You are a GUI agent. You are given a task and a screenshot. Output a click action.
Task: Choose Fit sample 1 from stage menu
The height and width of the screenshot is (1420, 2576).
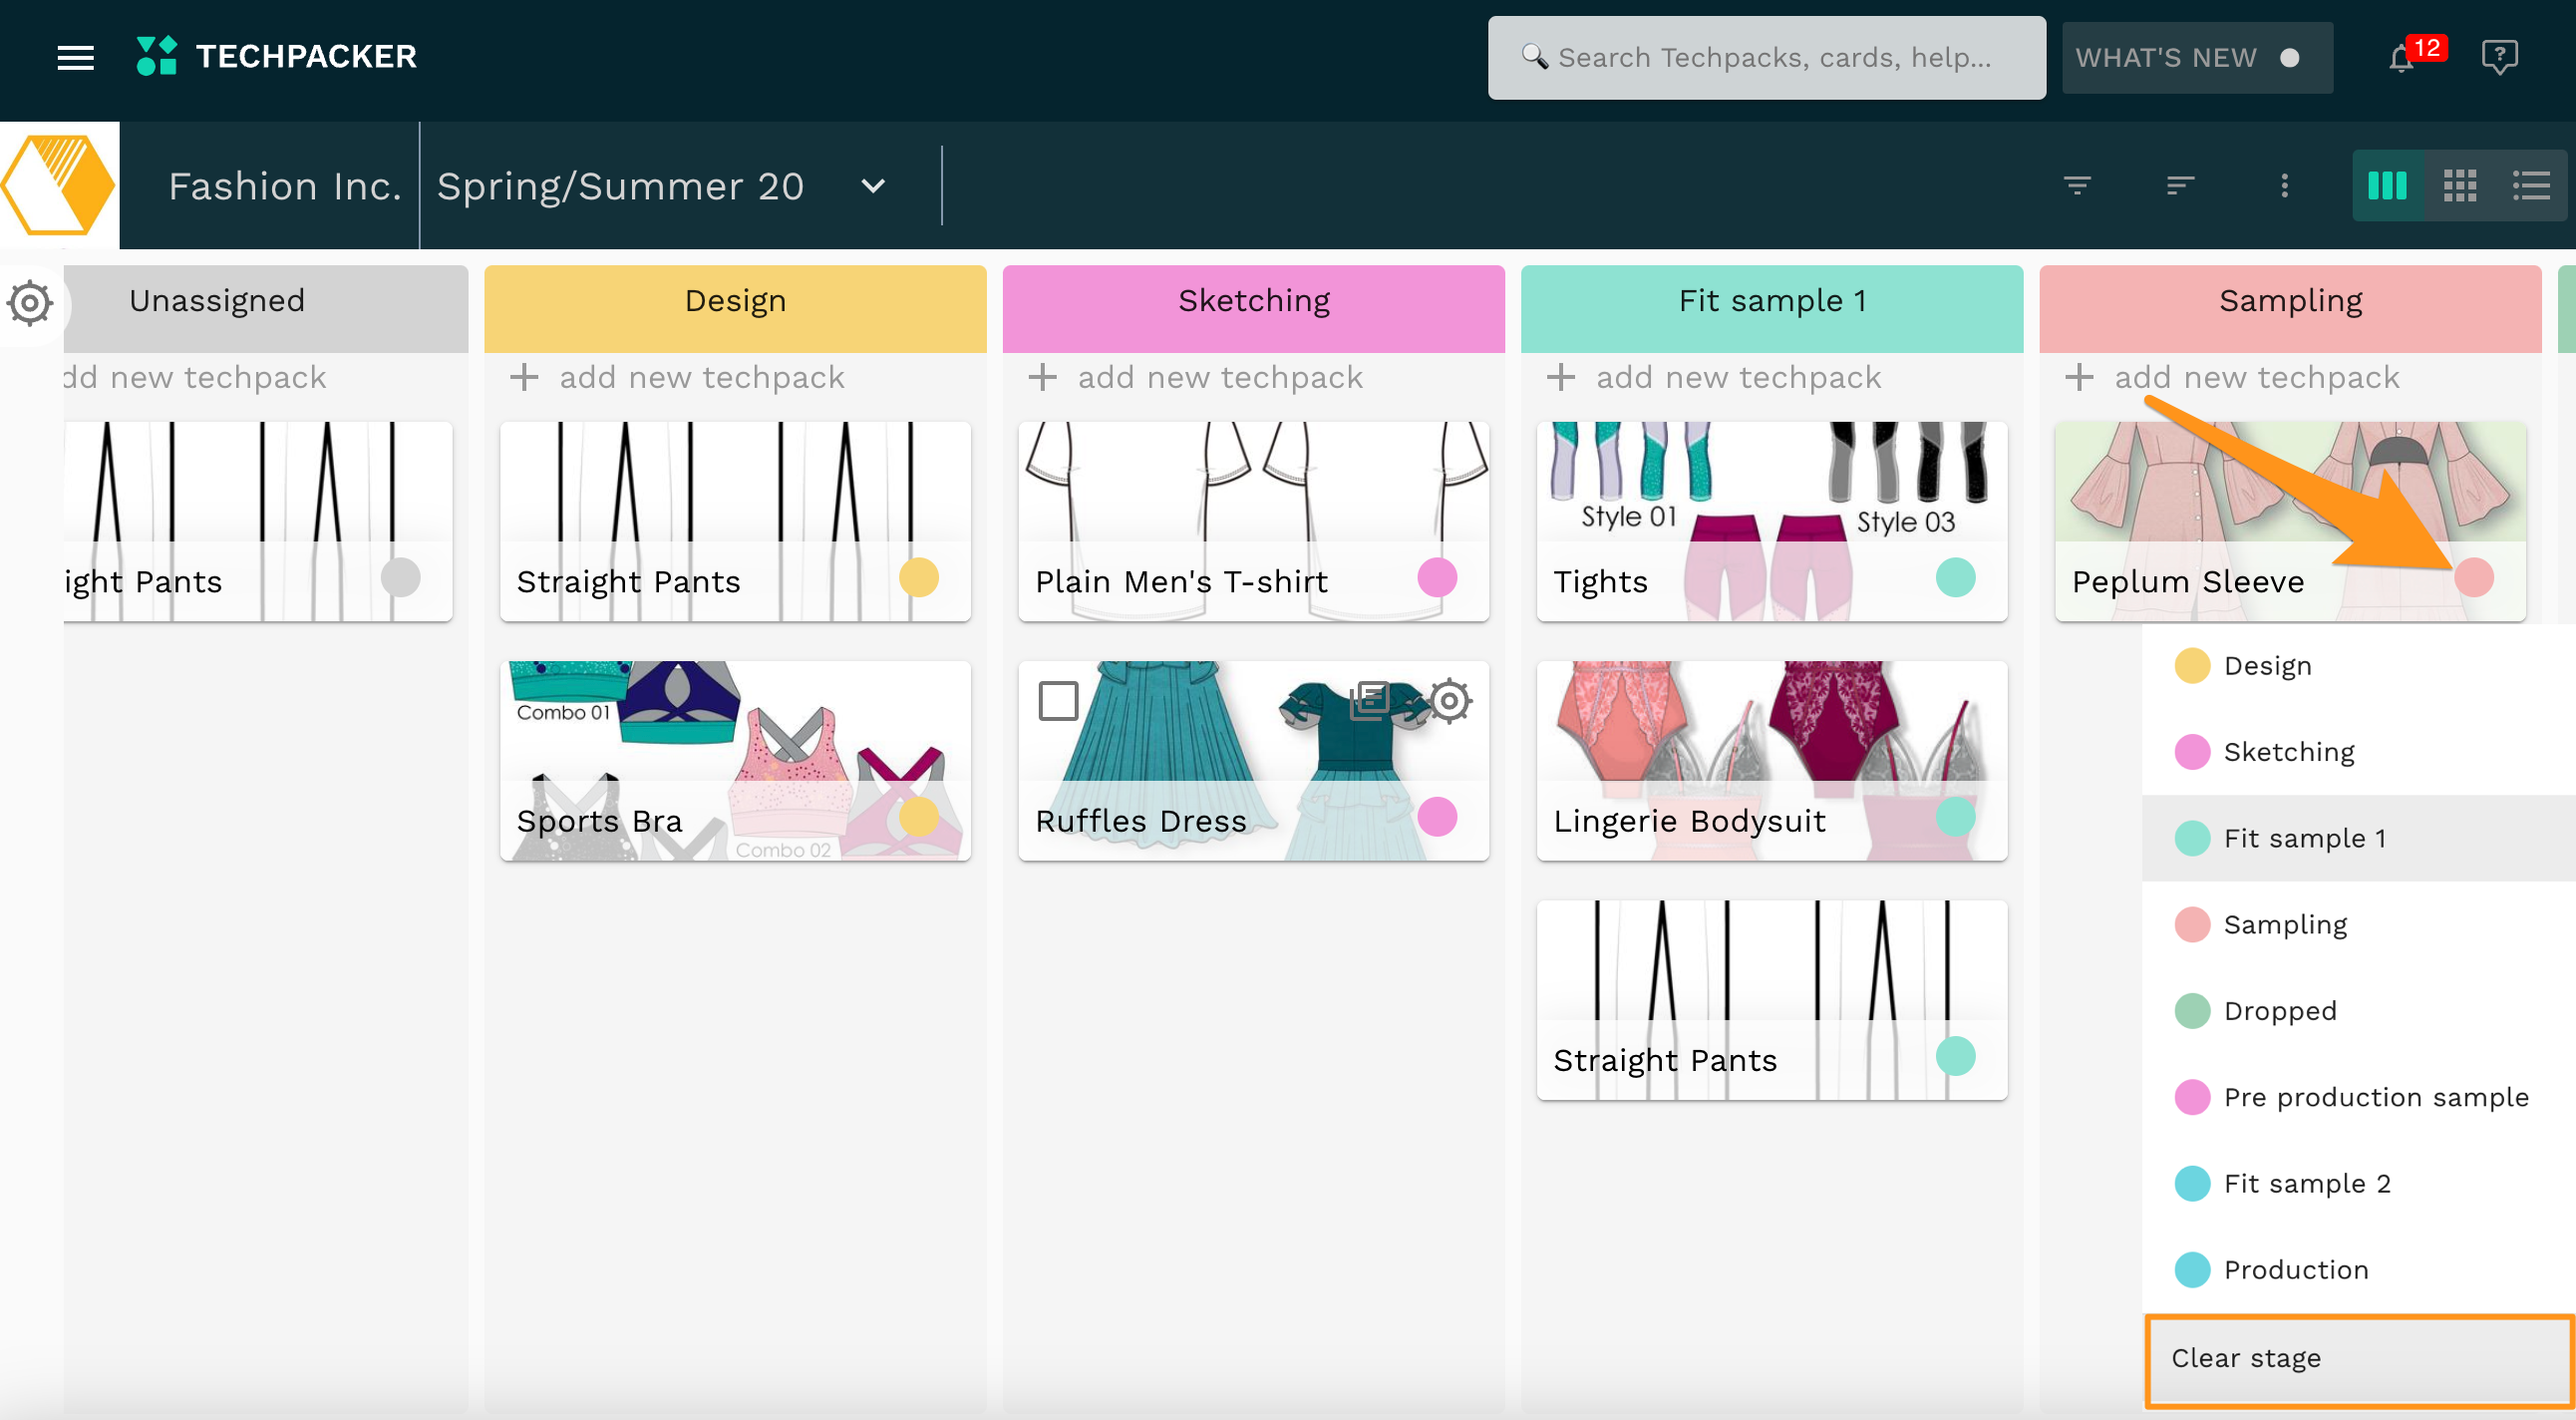2303,838
